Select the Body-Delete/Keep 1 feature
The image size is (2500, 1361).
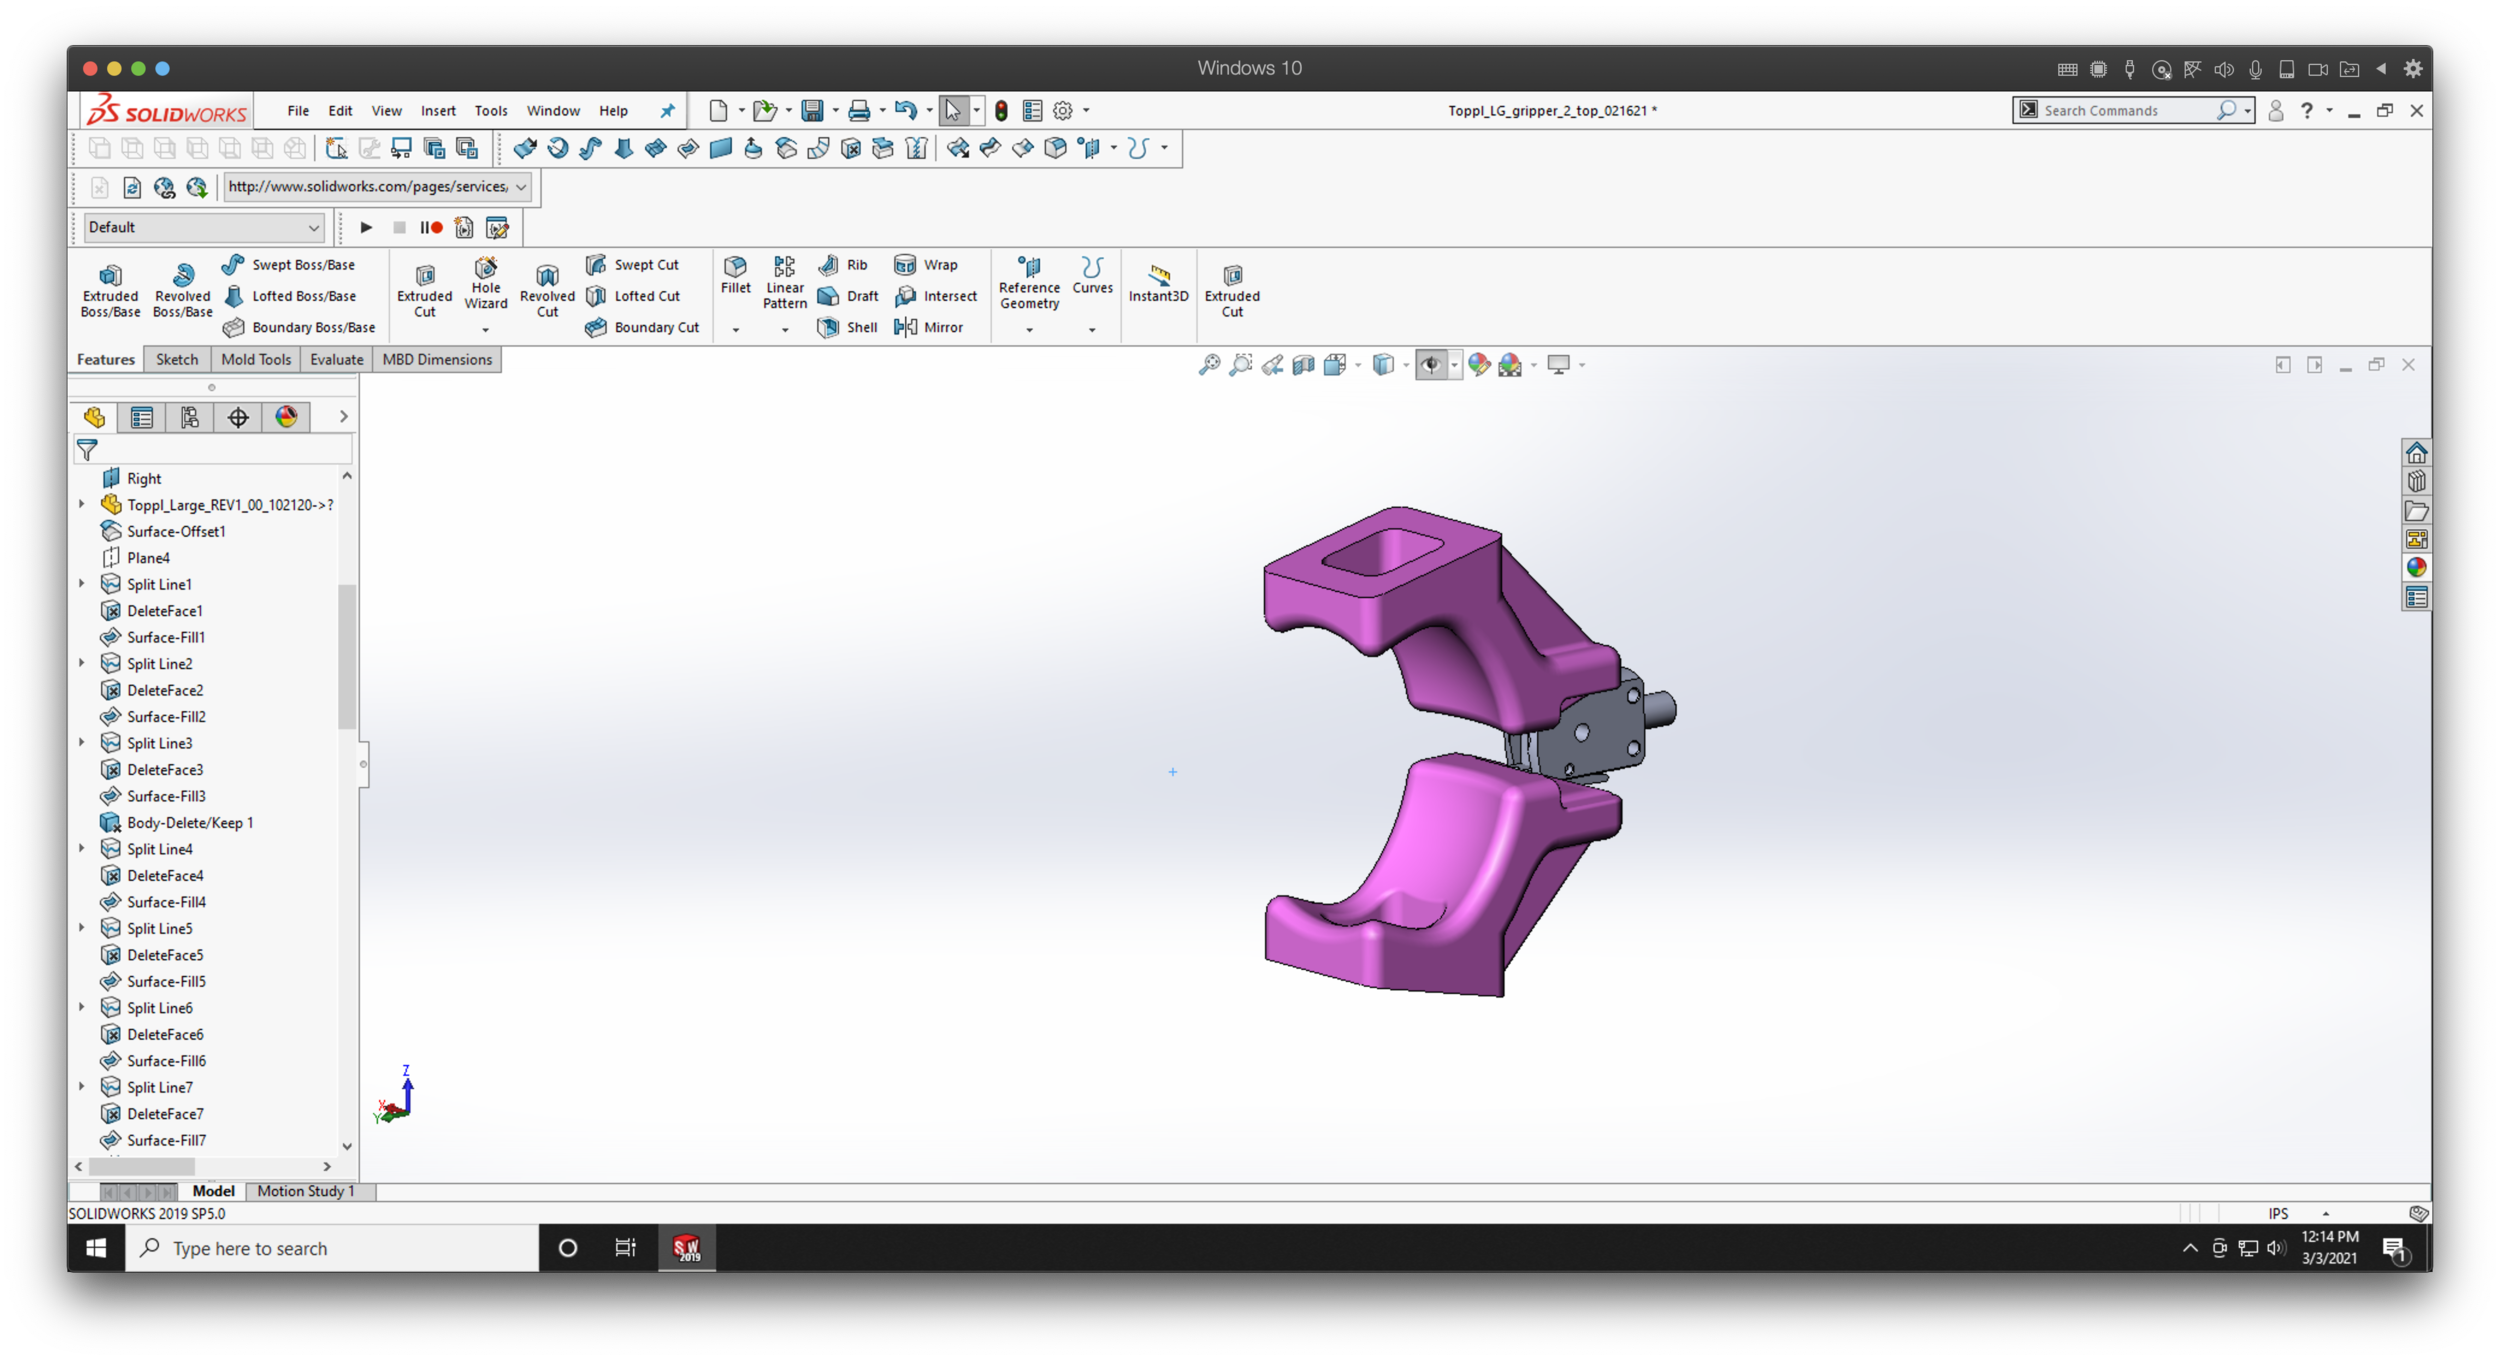[x=190, y=823]
